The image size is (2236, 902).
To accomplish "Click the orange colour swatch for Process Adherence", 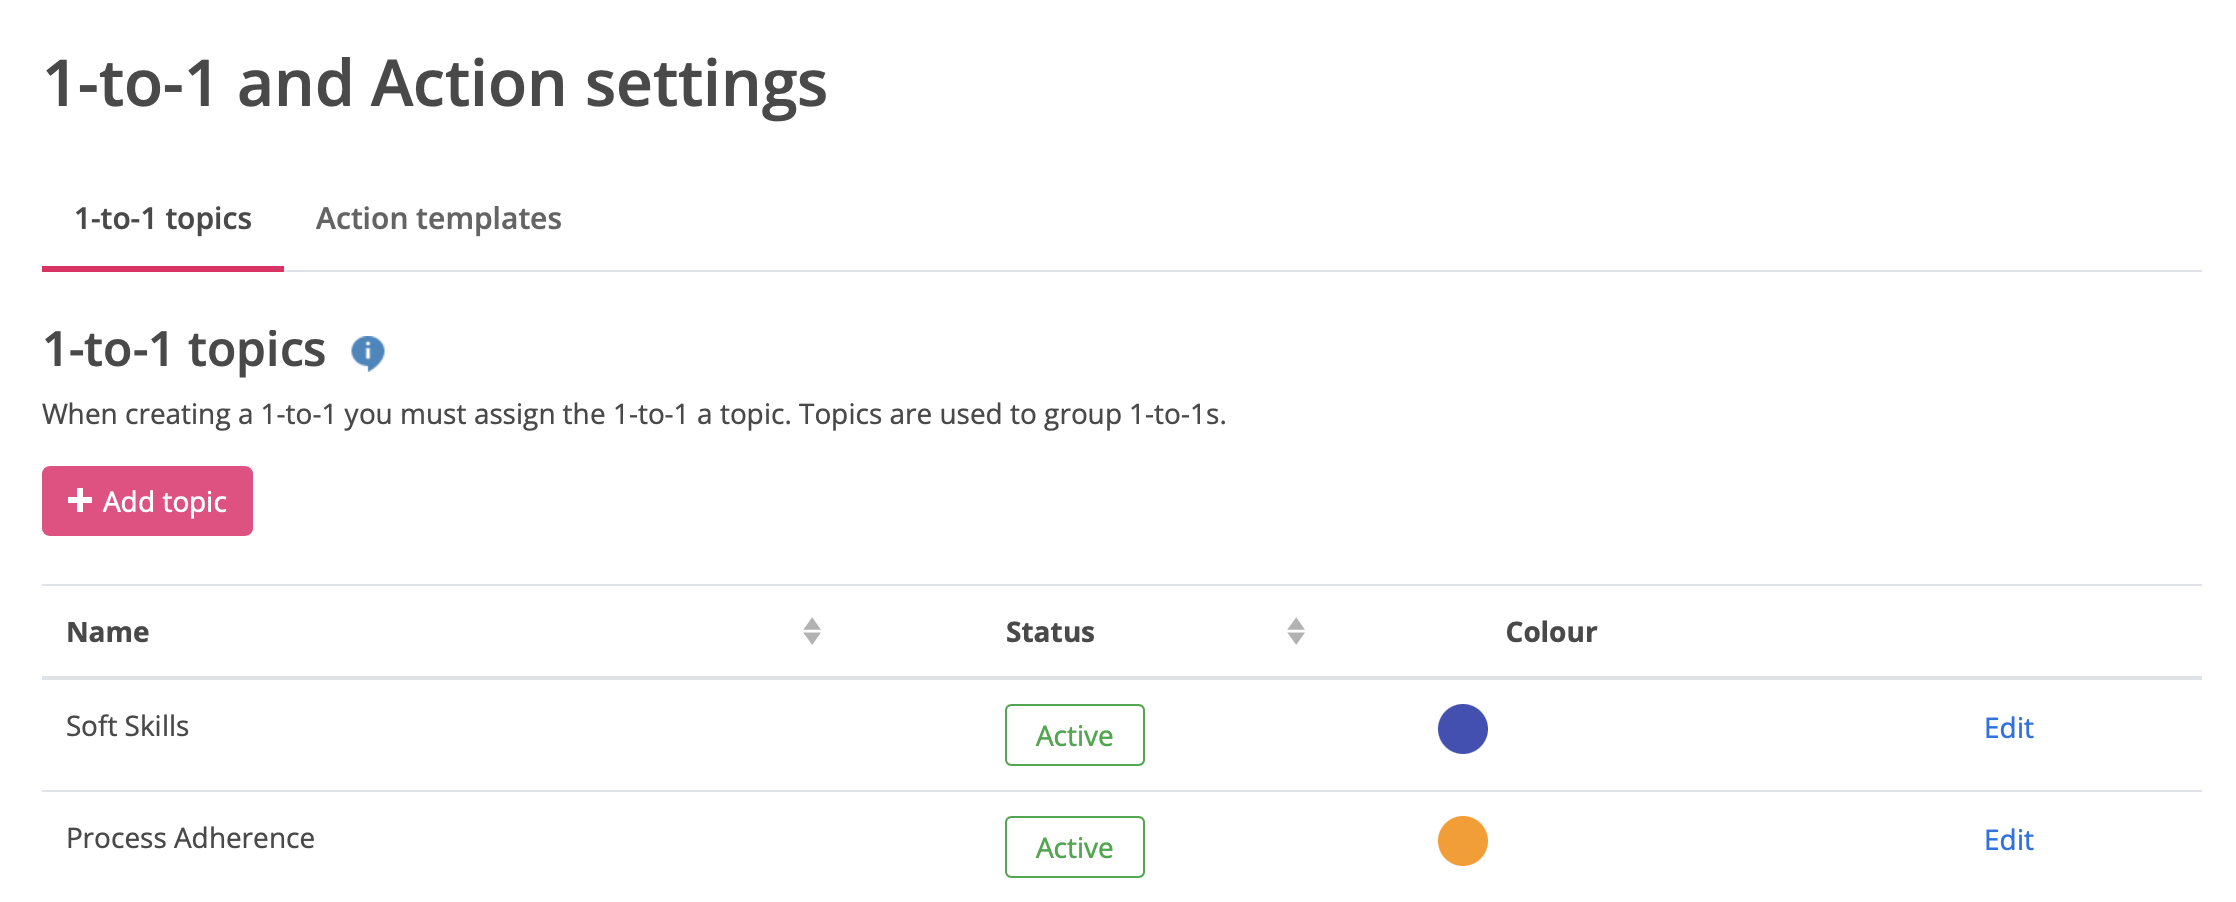I will click(1462, 841).
